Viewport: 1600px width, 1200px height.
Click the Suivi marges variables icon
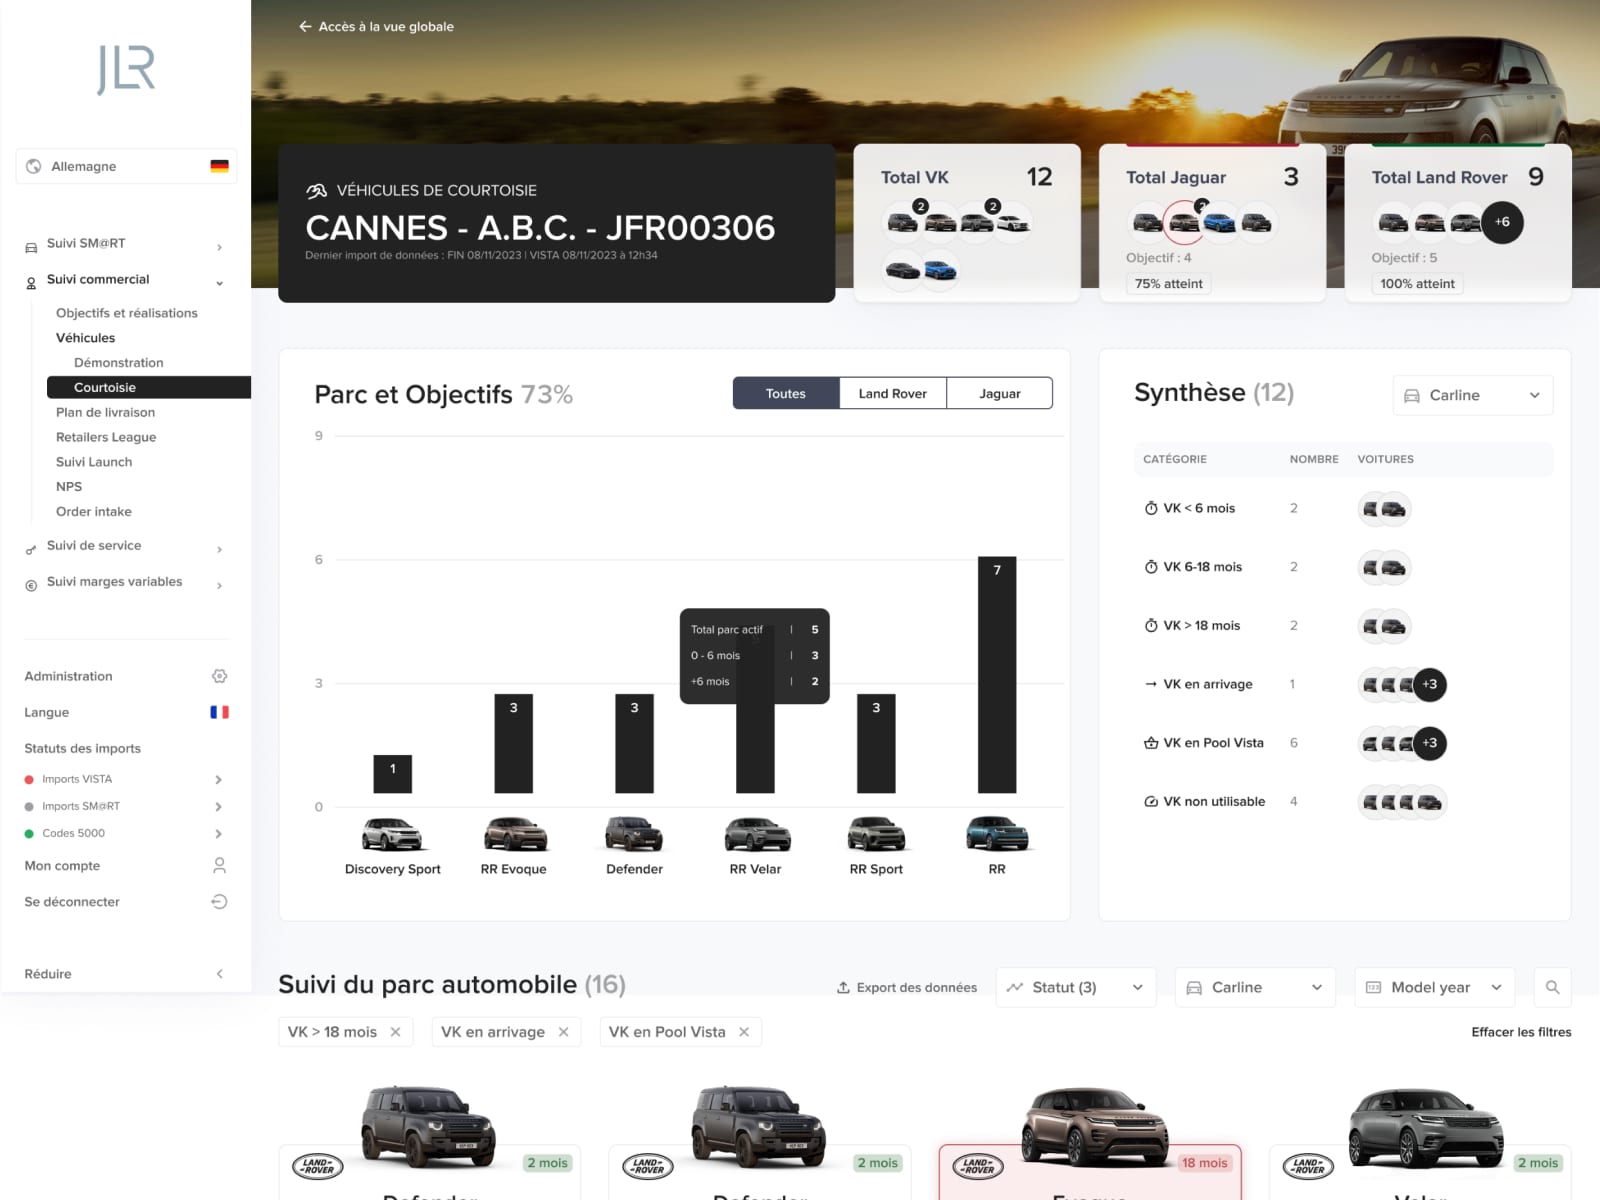point(31,585)
